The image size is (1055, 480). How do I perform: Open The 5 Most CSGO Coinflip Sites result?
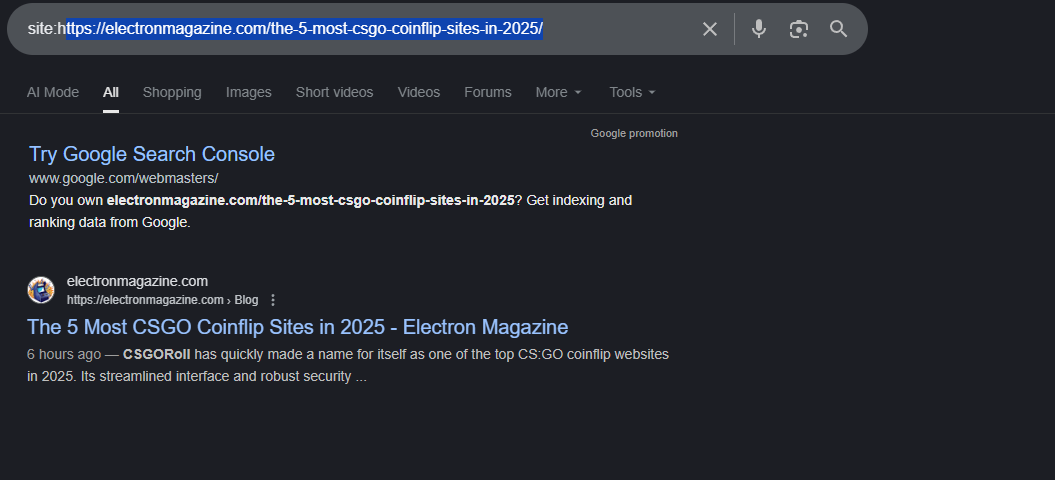click(298, 327)
